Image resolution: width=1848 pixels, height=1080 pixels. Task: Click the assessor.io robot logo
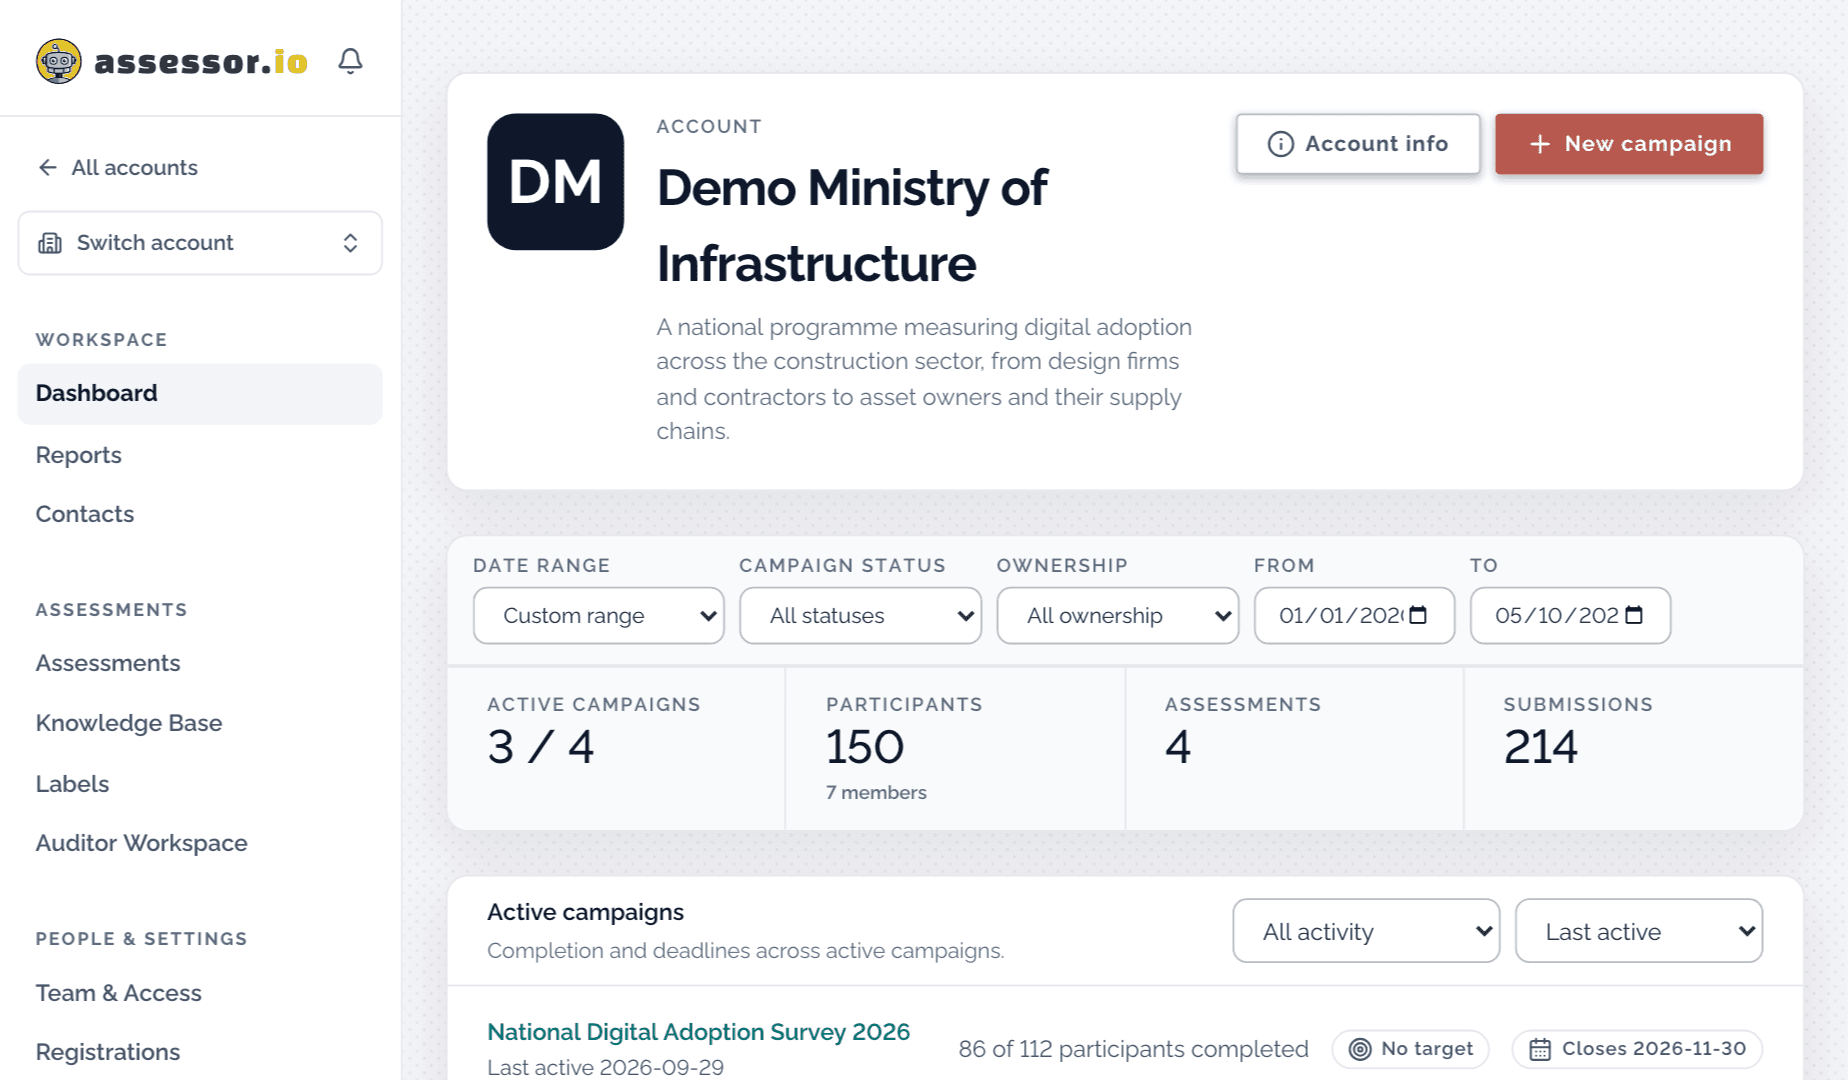pyautogui.click(x=59, y=61)
